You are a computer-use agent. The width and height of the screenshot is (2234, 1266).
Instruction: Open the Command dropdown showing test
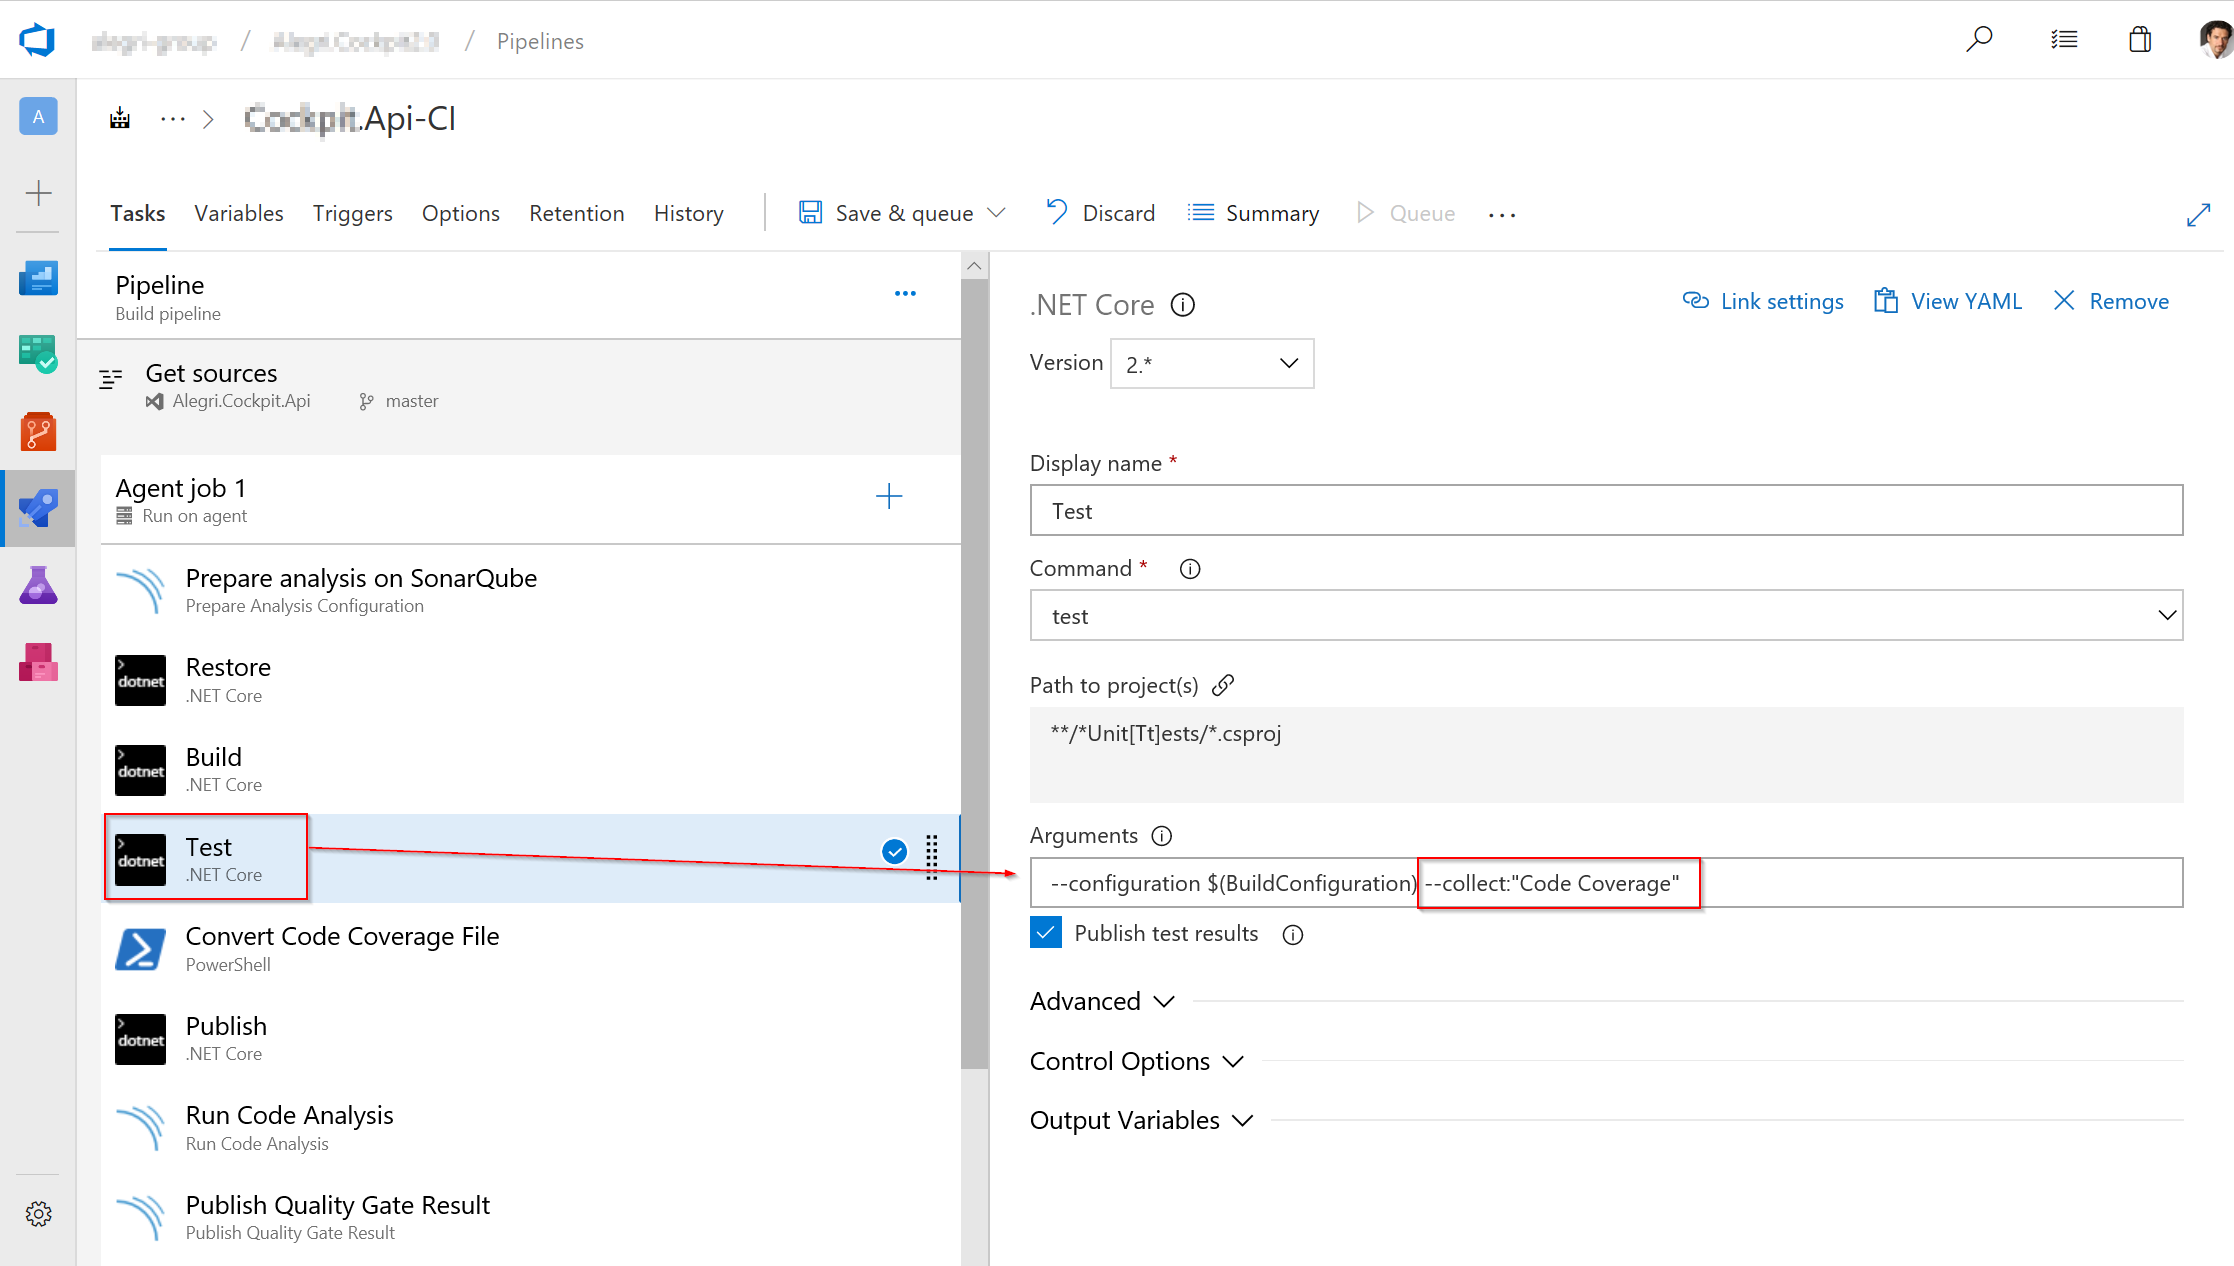pos(1604,615)
